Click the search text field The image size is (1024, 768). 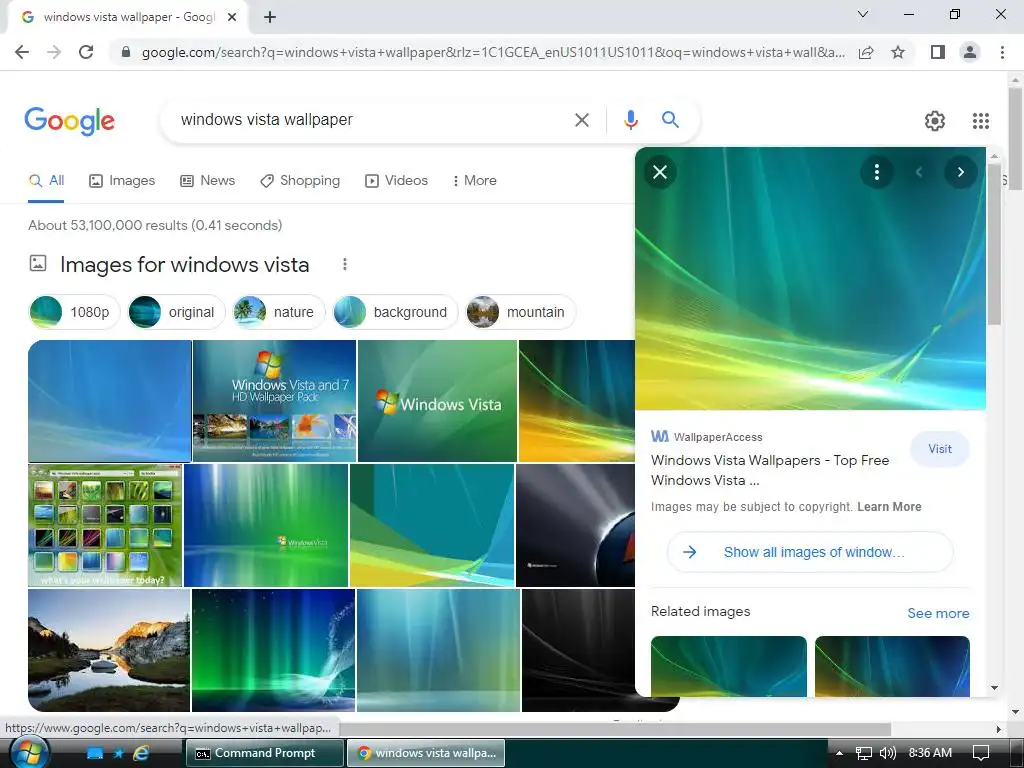point(372,120)
